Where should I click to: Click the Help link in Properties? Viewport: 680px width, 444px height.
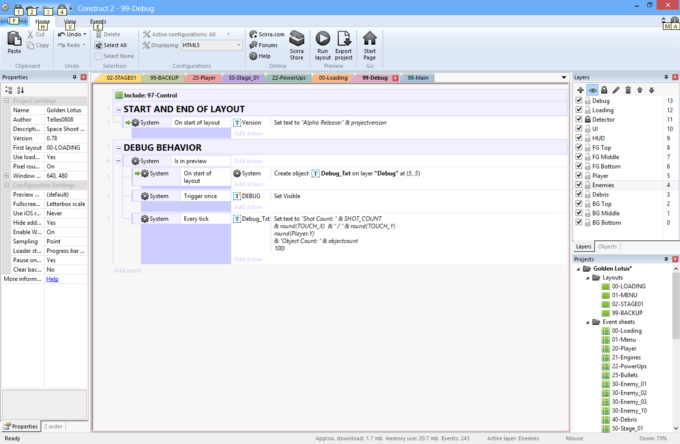tap(52, 279)
